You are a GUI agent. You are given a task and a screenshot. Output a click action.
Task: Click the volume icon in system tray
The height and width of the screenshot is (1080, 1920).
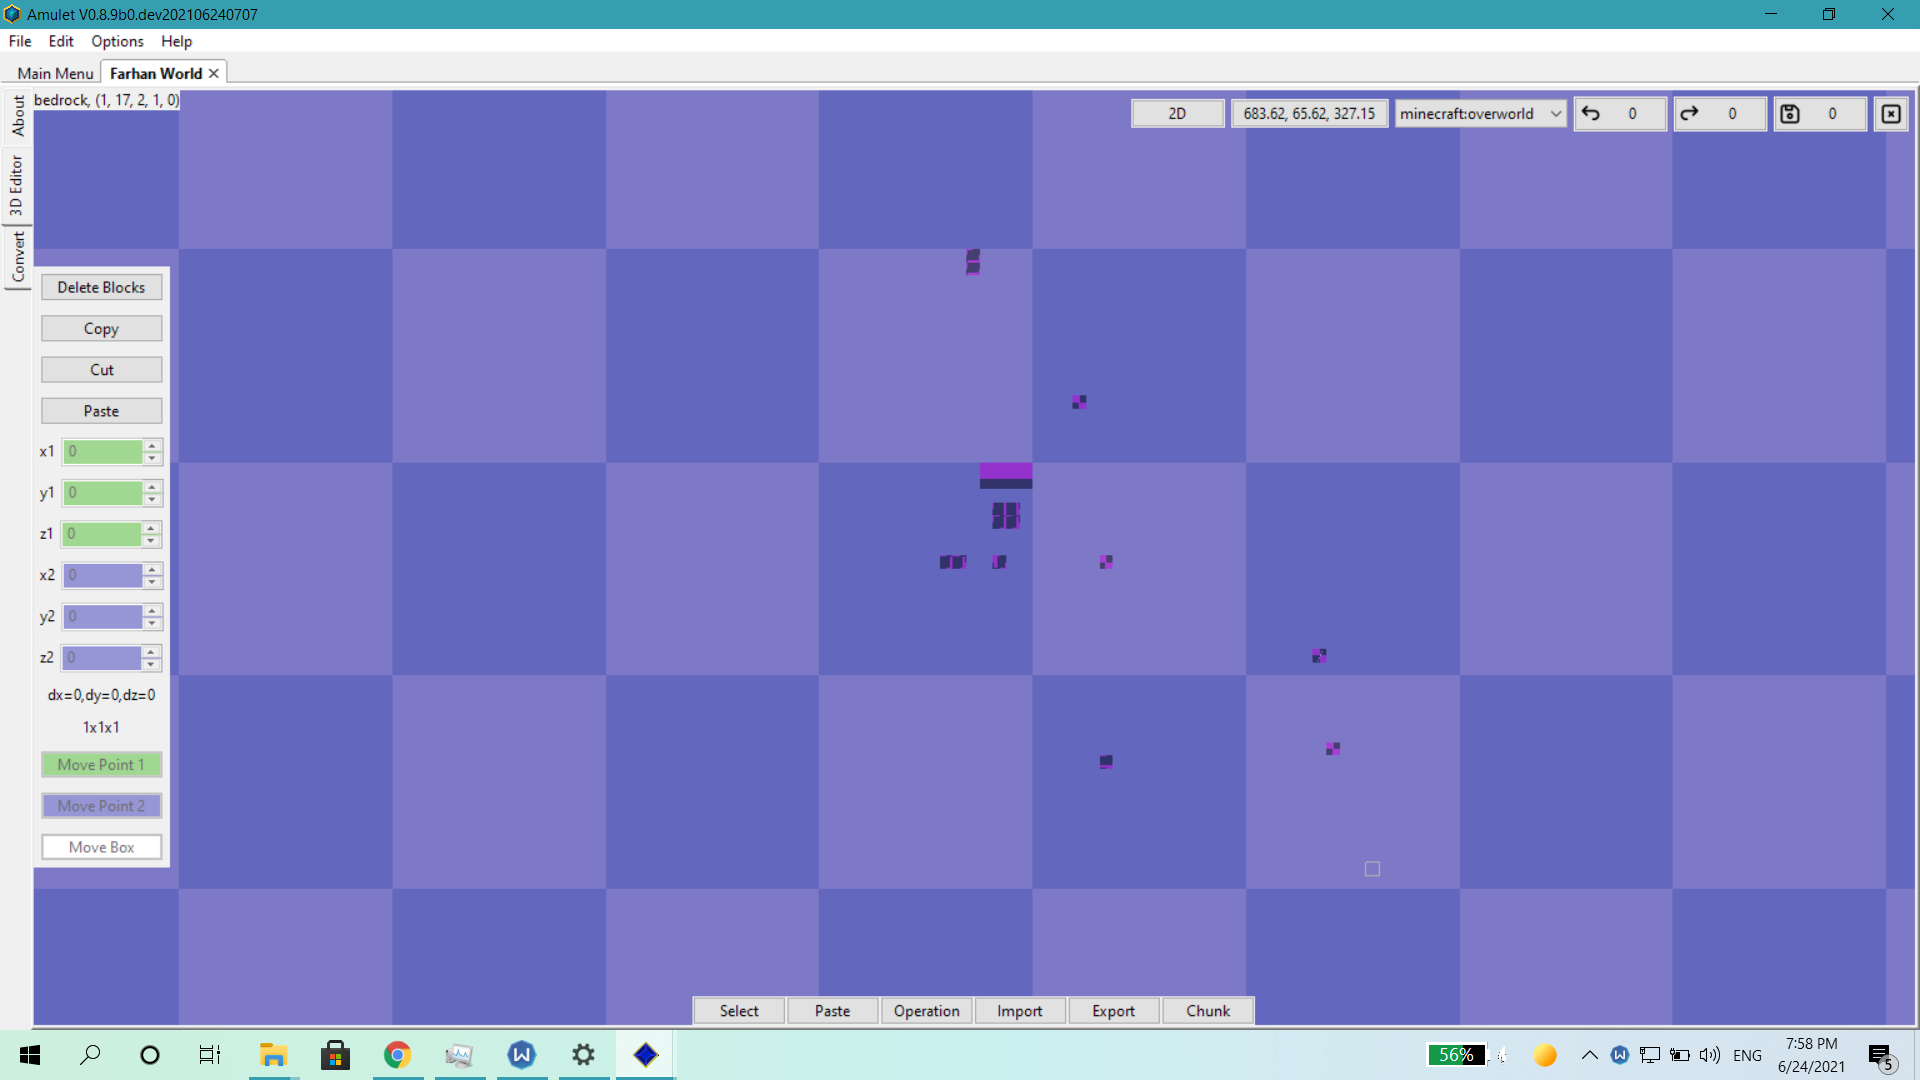pos(1710,1055)
